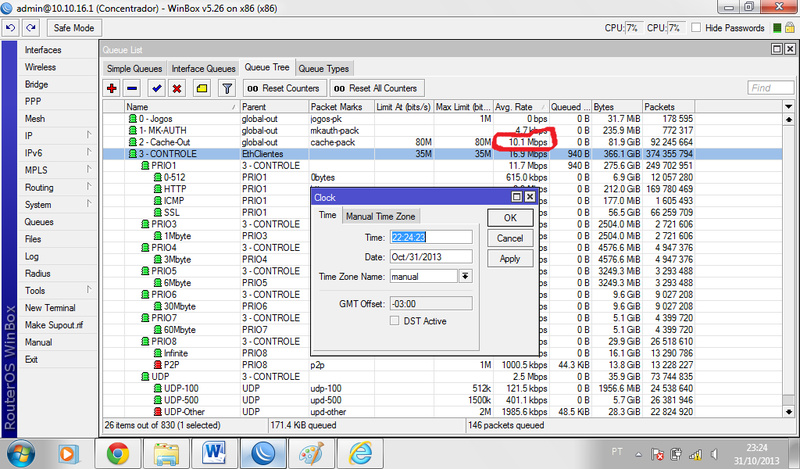Click Apply in the Clock dialog
The width and height of the screenshot is (800, 469).
(510, 259)
